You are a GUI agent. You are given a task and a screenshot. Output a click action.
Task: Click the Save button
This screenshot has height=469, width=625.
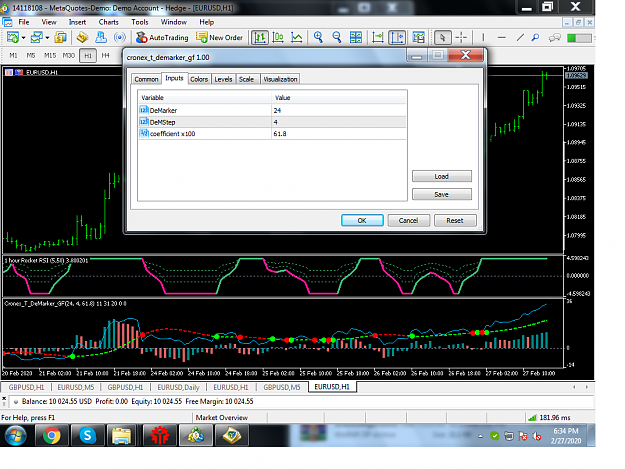[x=442, y=194]
